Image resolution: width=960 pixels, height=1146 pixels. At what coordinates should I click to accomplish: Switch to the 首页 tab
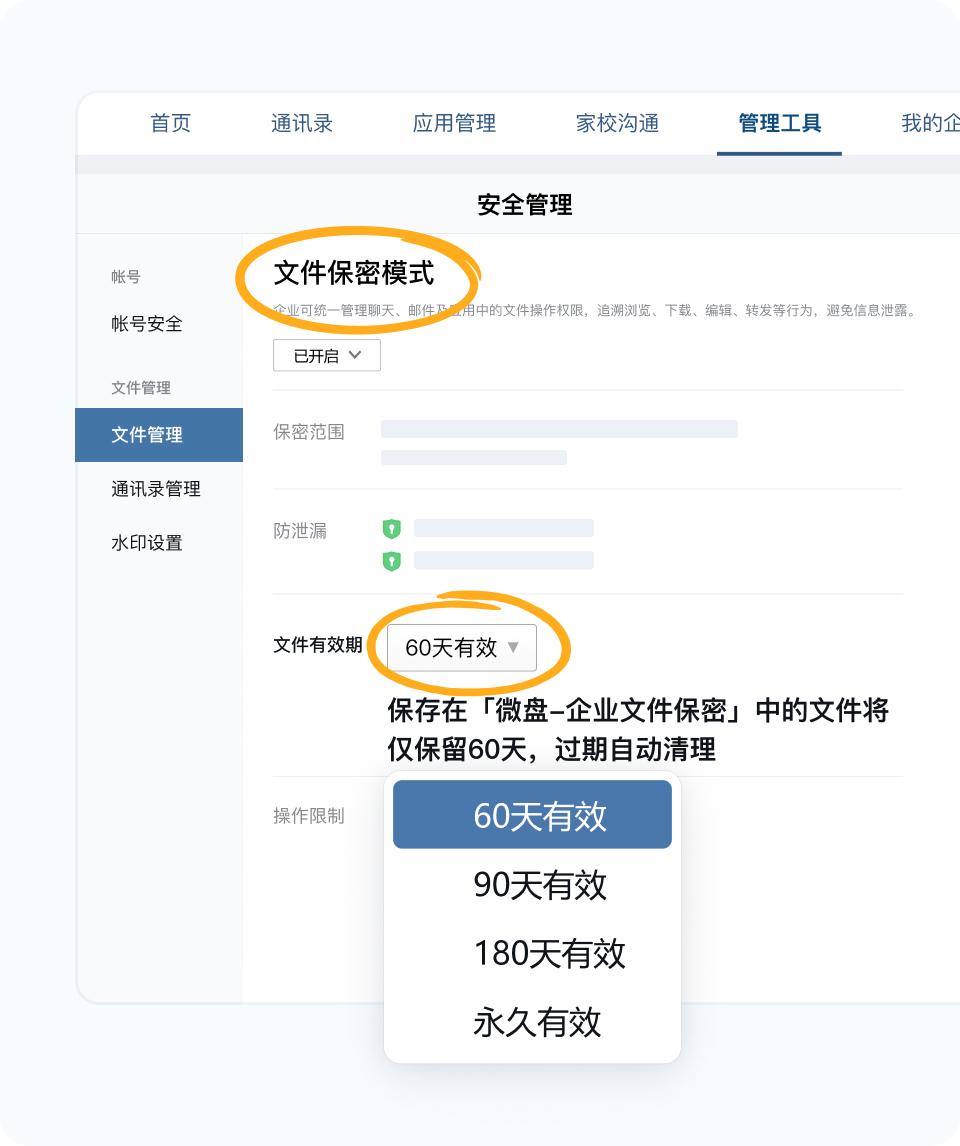(x=170, y=124)
